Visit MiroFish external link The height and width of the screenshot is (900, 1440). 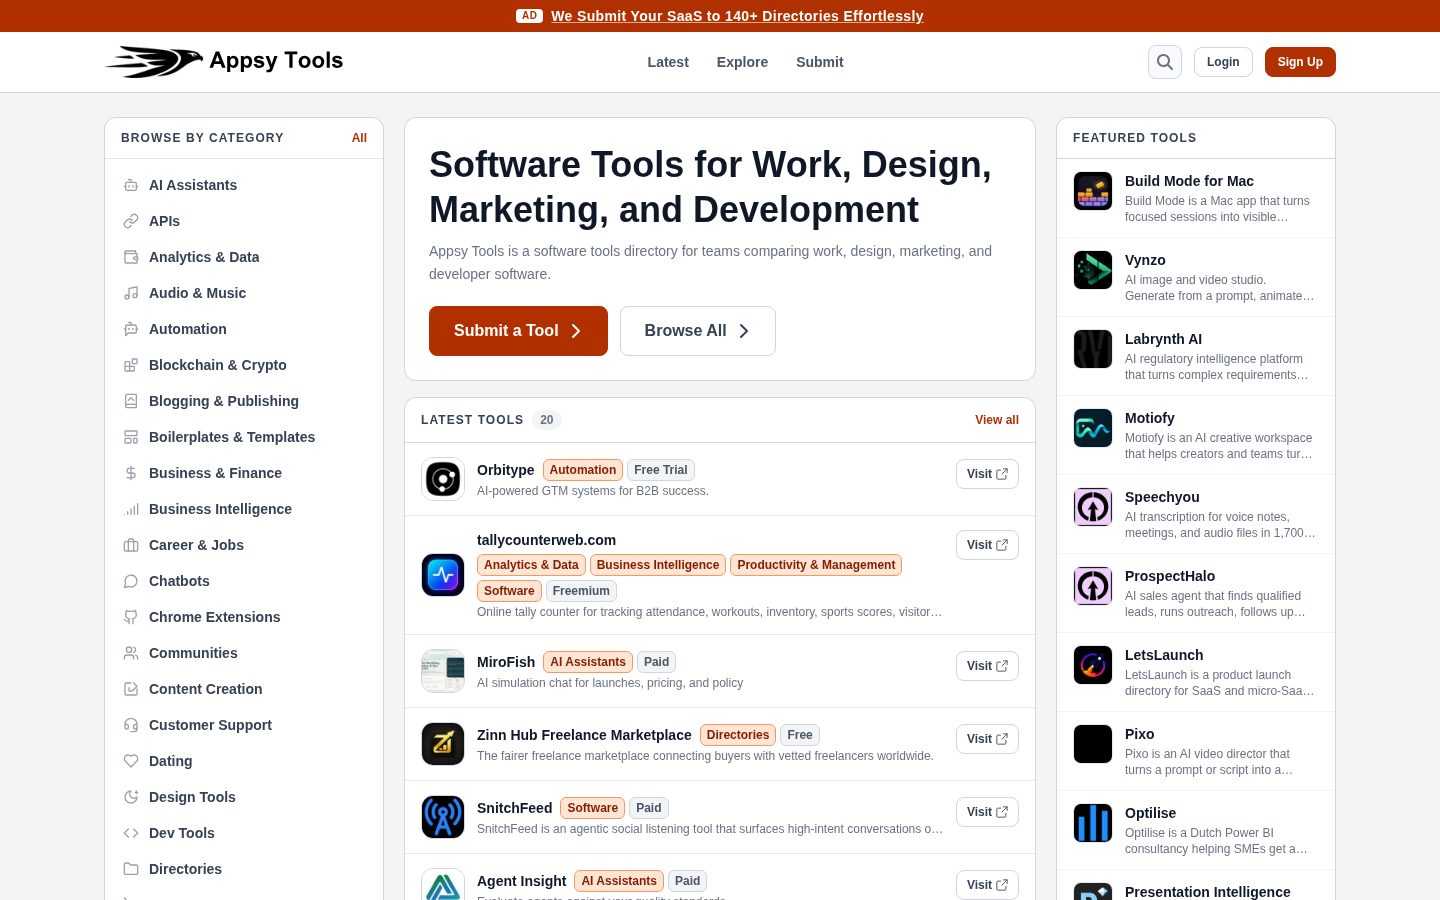(987, 666)
